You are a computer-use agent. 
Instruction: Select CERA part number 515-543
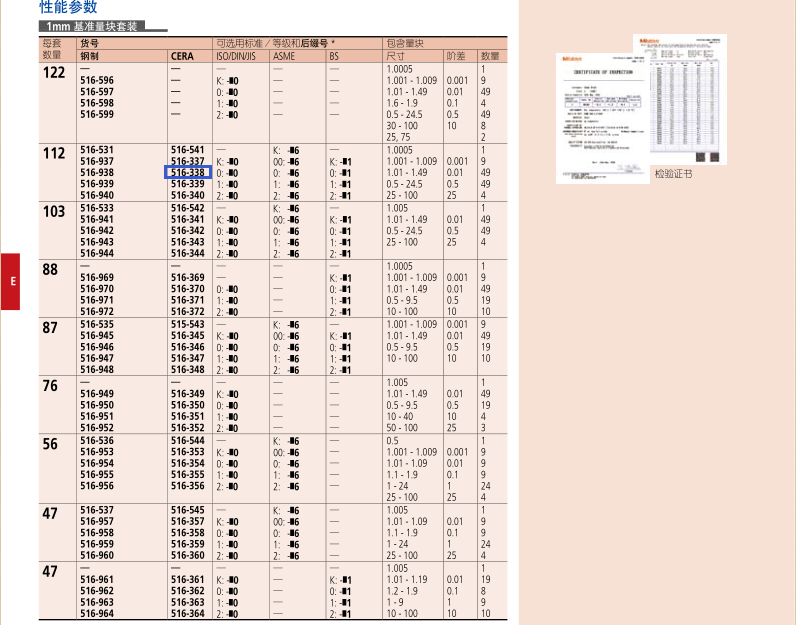188,324
